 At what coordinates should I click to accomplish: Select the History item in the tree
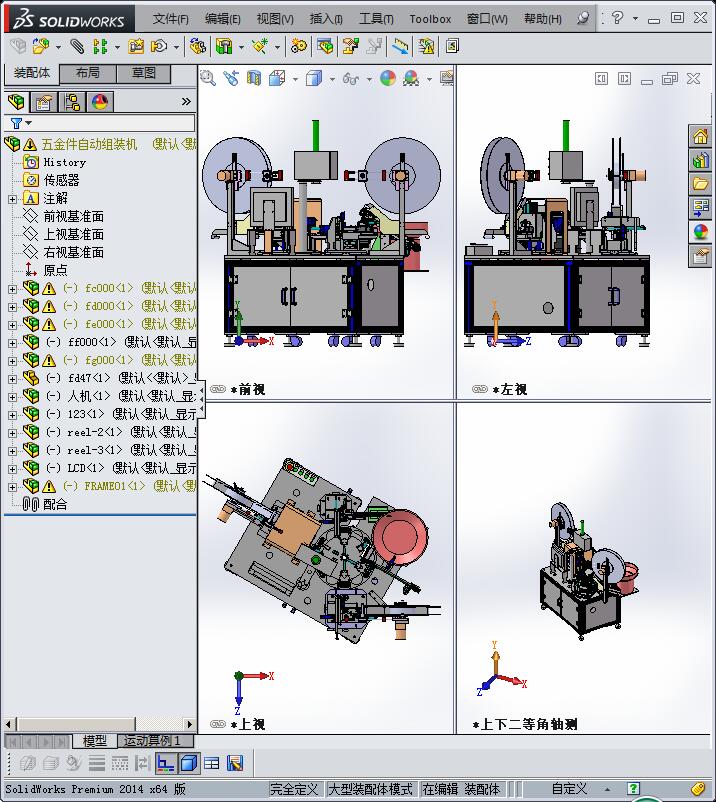pos(64,162)
